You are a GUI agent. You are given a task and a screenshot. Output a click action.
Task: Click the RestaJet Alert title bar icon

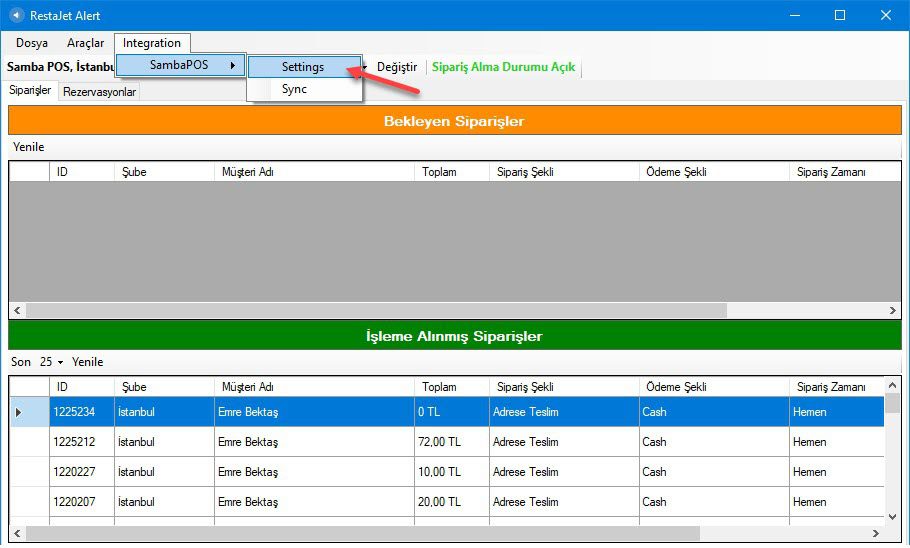[16, 15]
